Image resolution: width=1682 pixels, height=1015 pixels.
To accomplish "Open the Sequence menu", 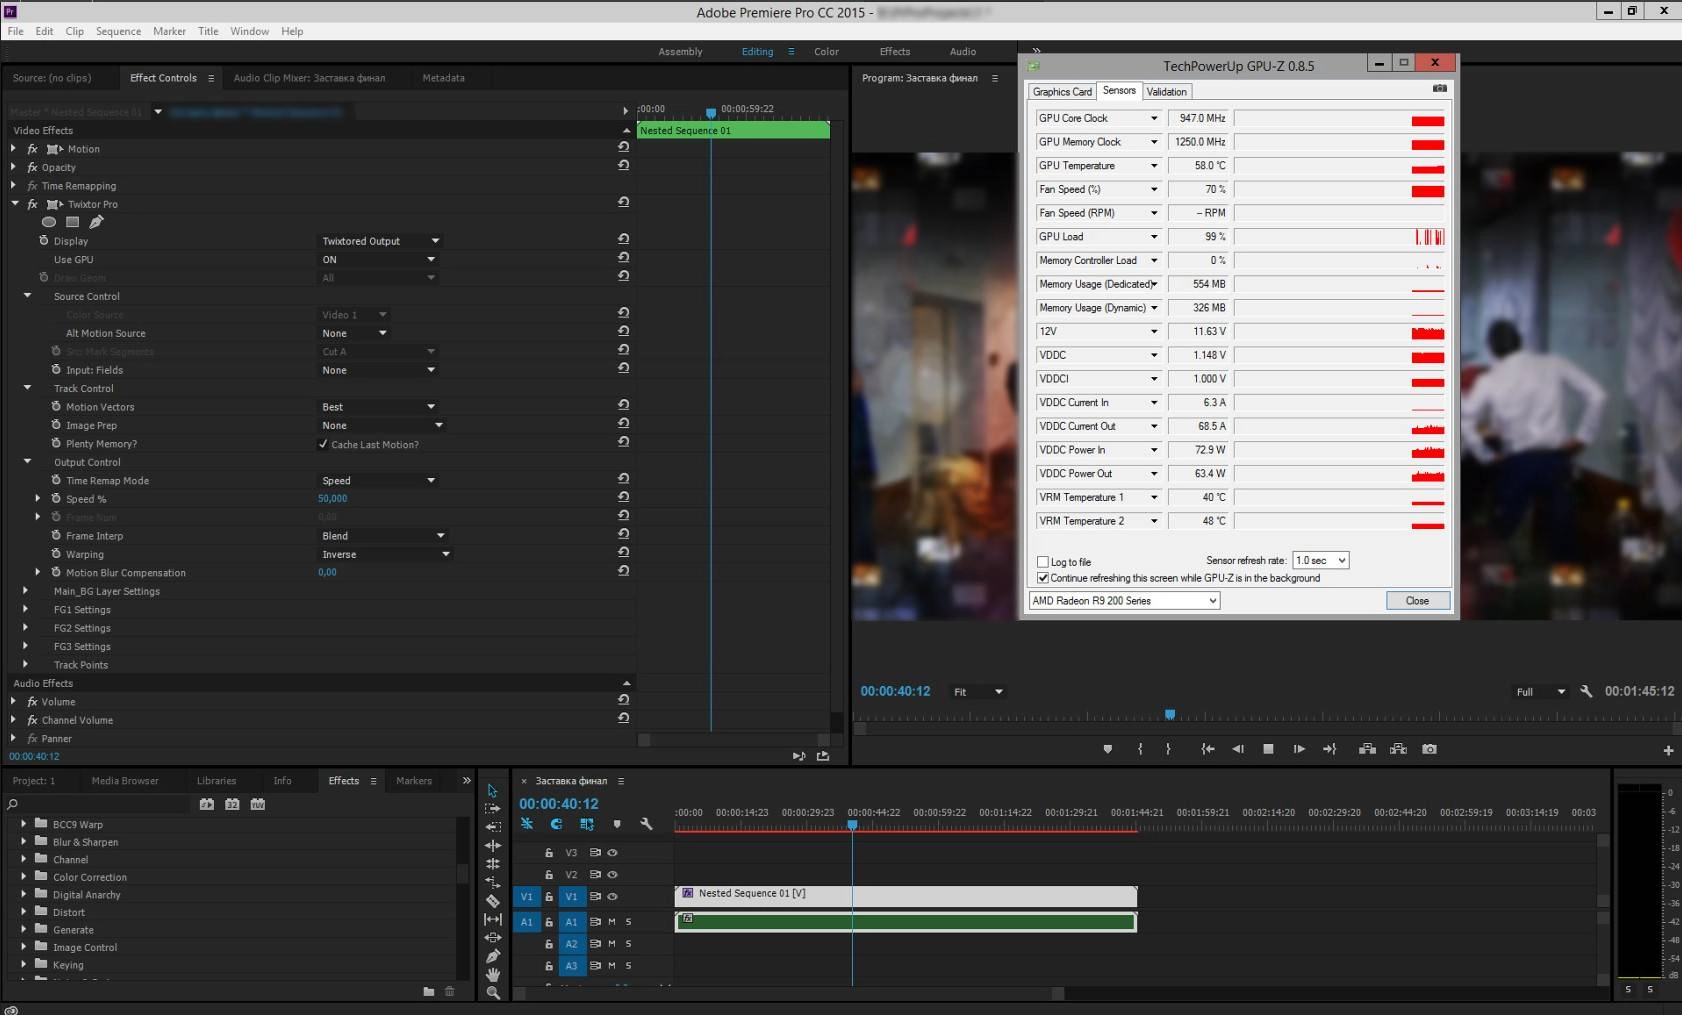I will tap(118, 31).
